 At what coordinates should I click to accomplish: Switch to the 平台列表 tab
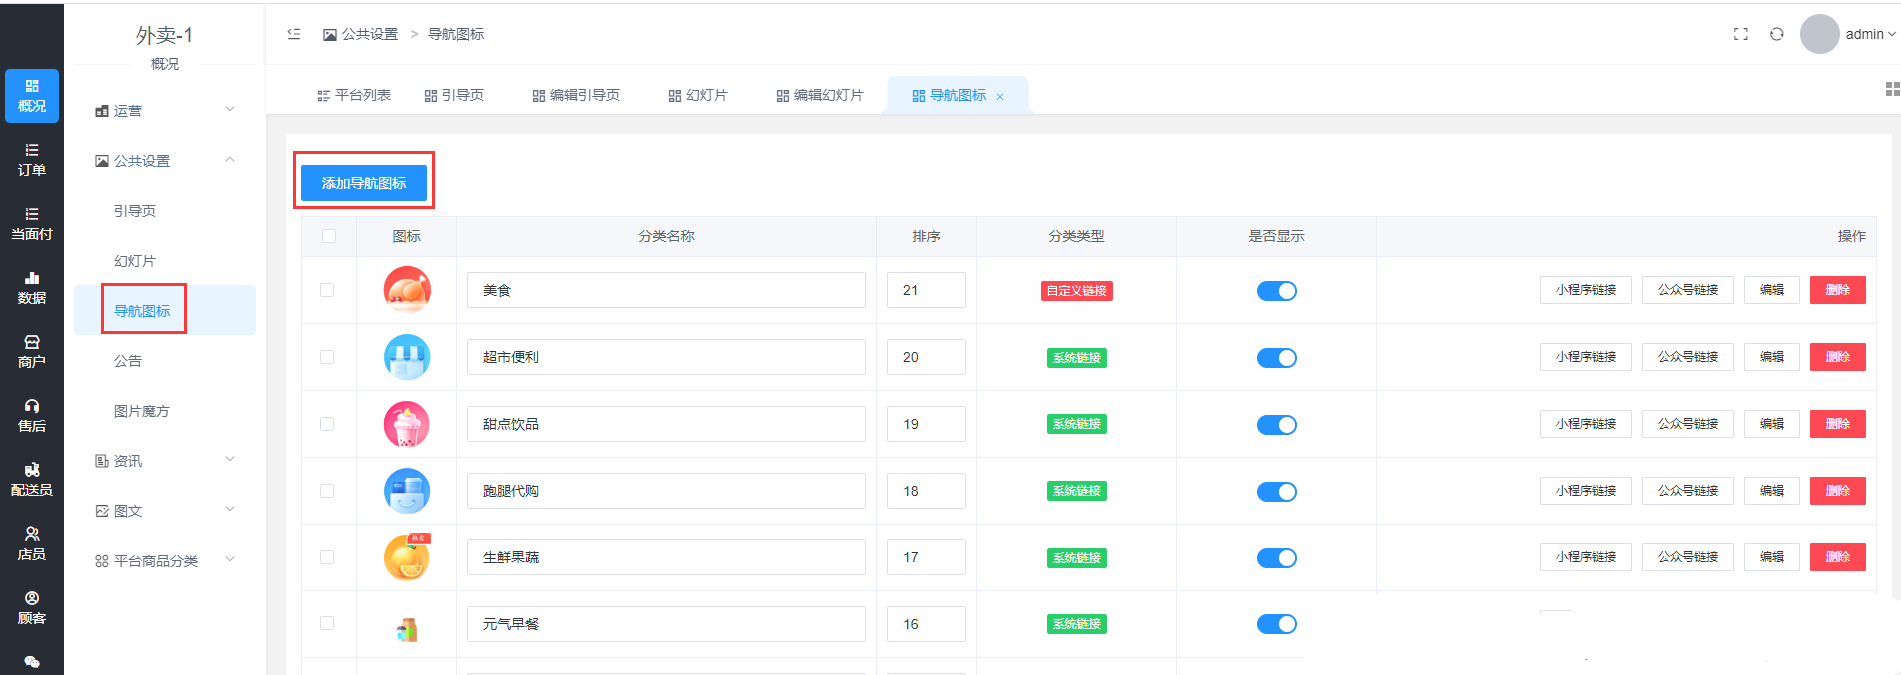[x=354, y=95]
